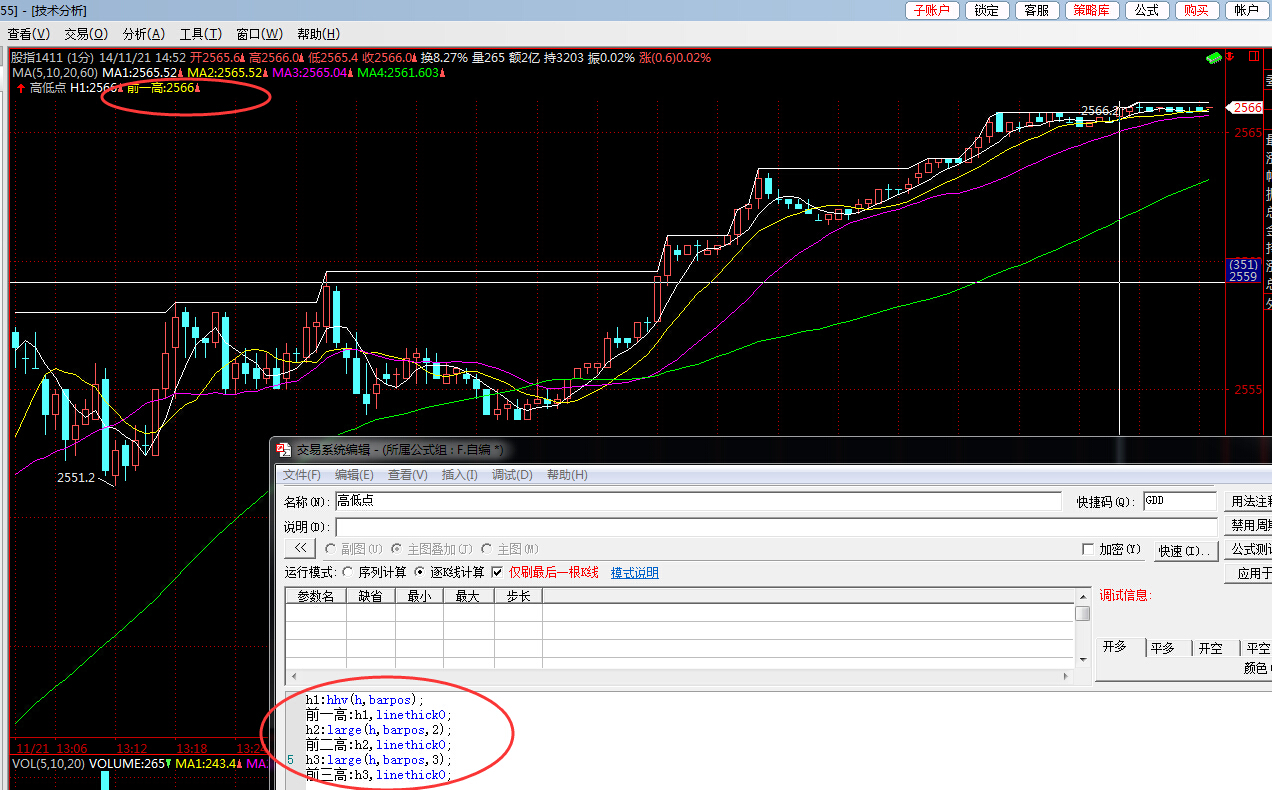The height and width of the screenshot is (790, 1272).
Task: Collapse panel with the << button
Action: [300, 548]
